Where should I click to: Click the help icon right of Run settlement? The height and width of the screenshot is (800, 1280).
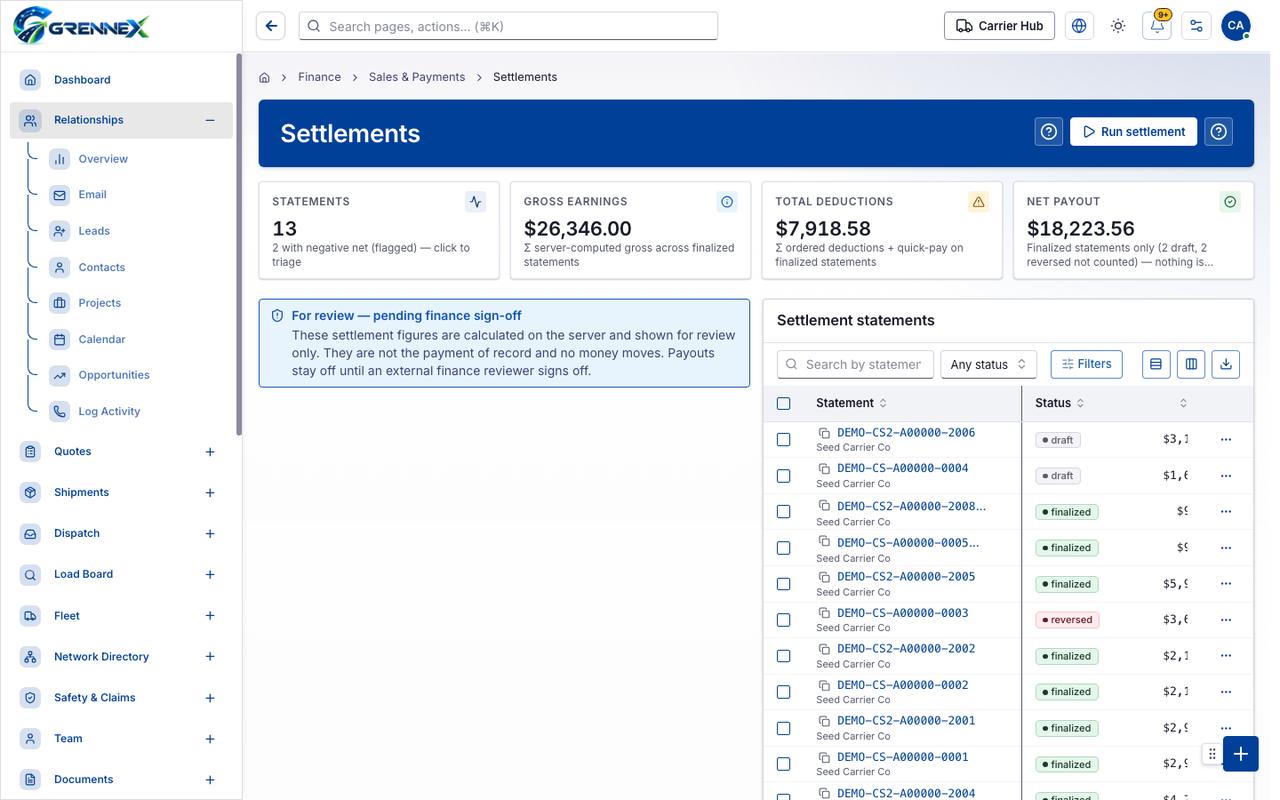(1218, 132)
